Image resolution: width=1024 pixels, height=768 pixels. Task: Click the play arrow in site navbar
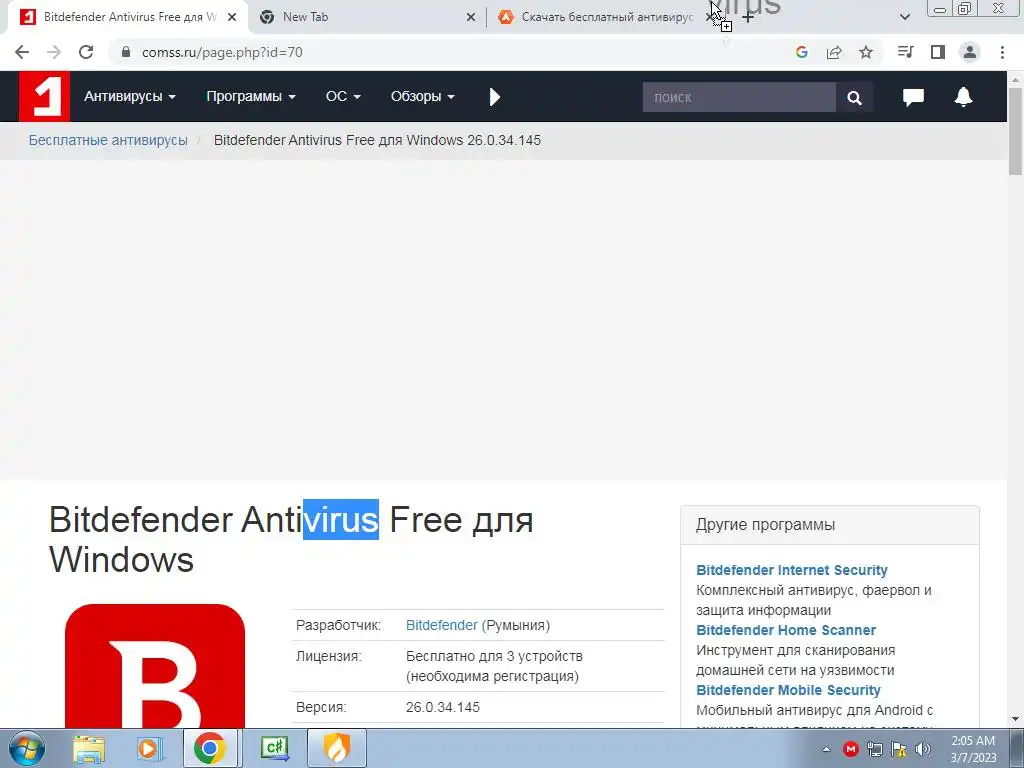point(494,97)
